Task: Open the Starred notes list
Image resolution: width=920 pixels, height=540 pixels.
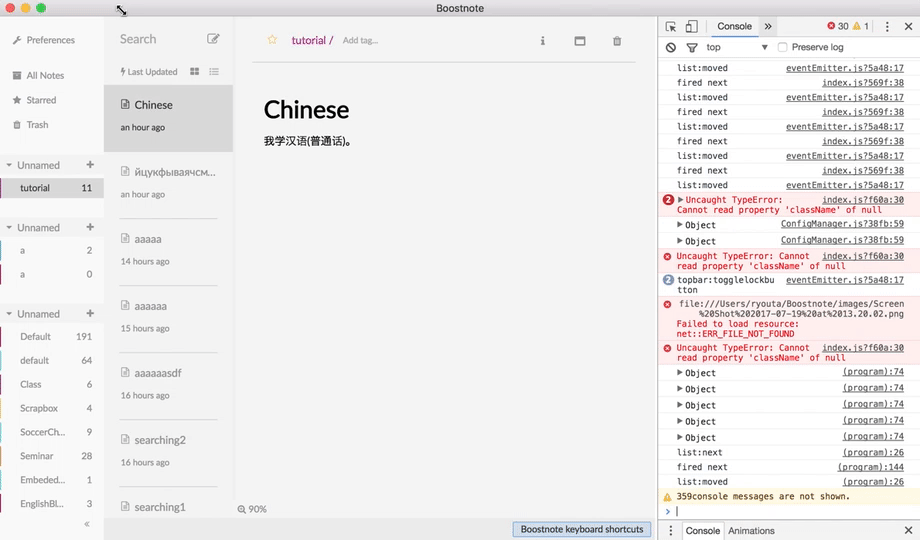Action: [x=35, y=100]
